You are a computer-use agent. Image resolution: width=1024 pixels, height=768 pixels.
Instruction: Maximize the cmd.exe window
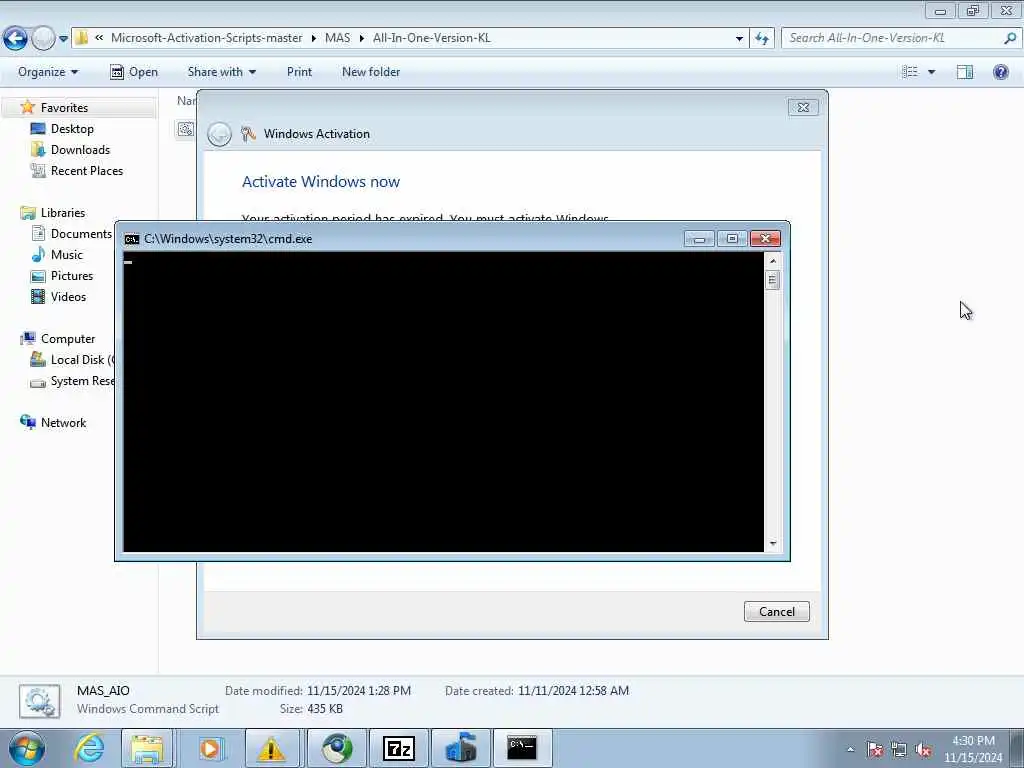(x=731, y=239)
